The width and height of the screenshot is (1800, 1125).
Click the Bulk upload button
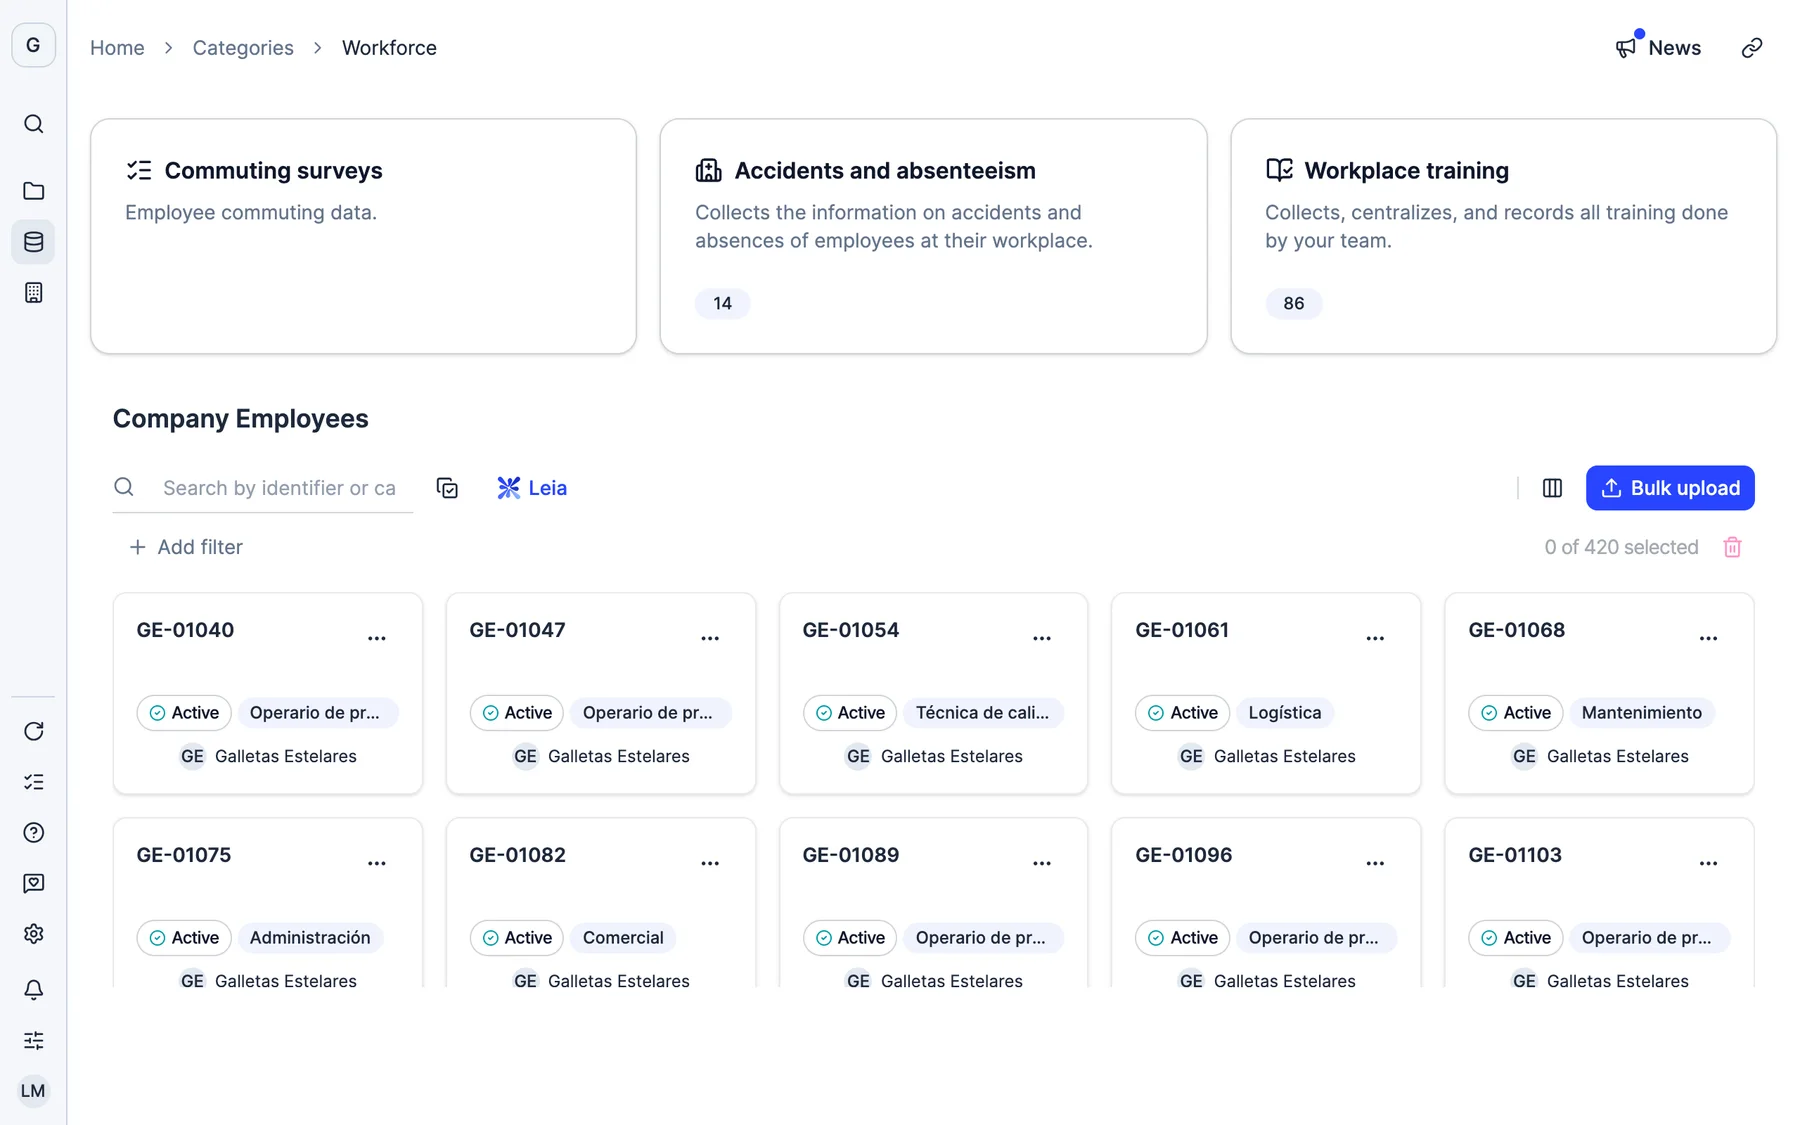(1670, 488)
